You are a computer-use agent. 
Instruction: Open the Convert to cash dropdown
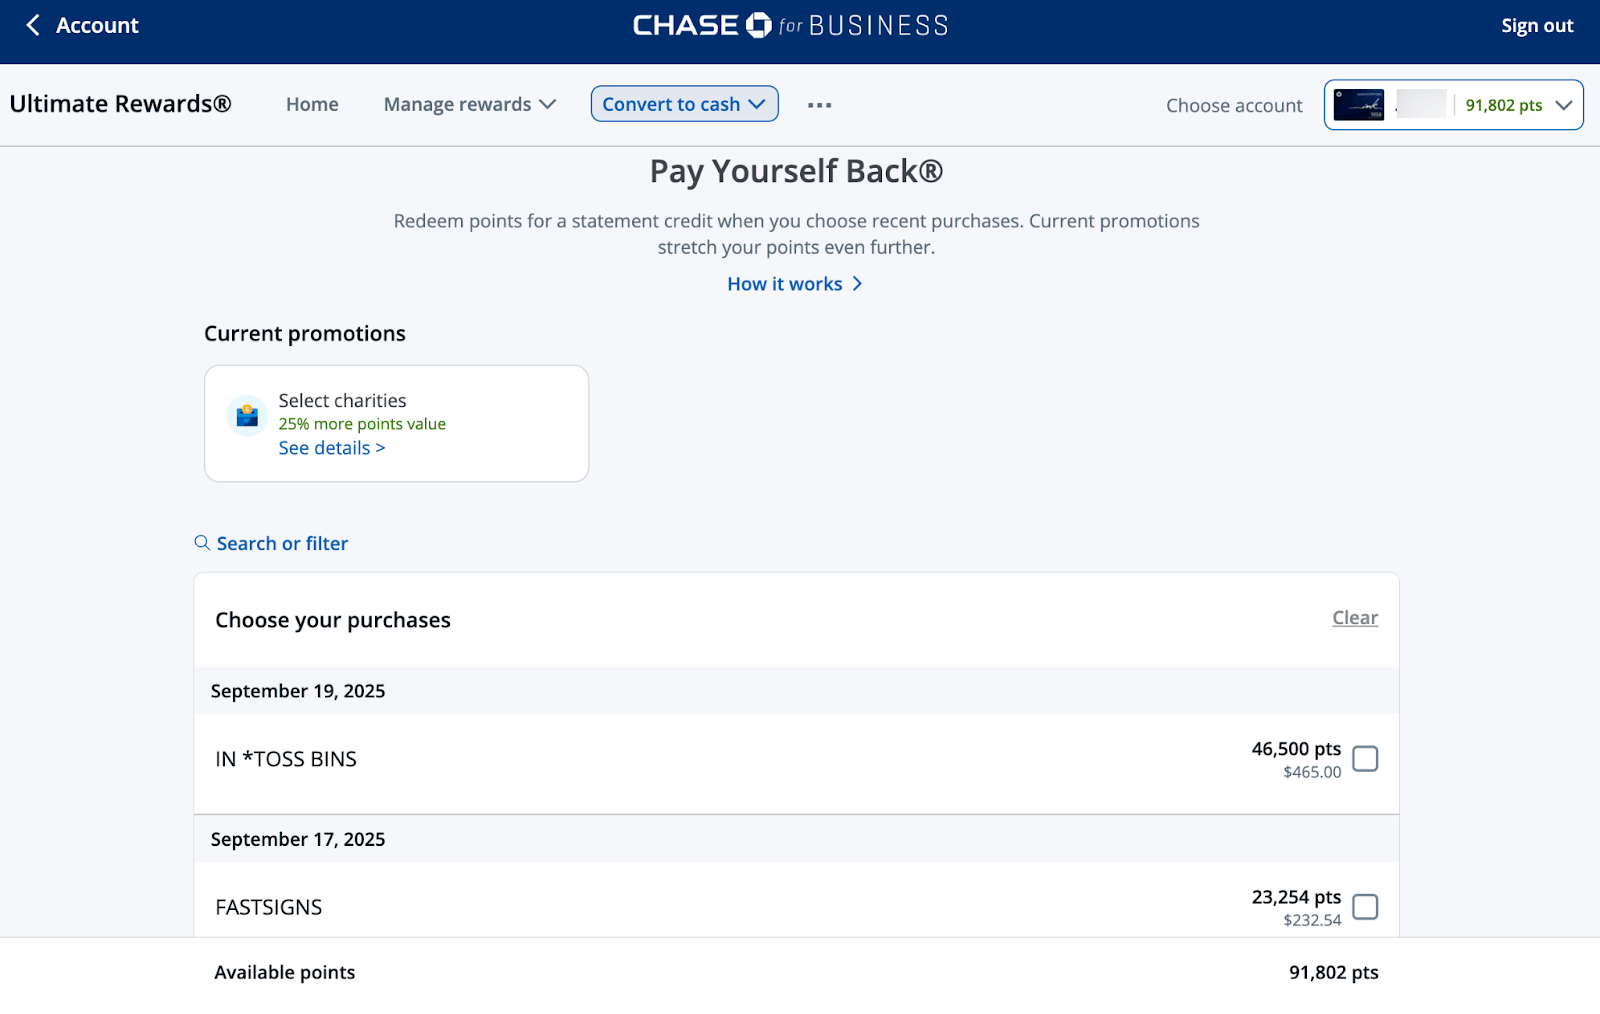(x=684, y=104)
